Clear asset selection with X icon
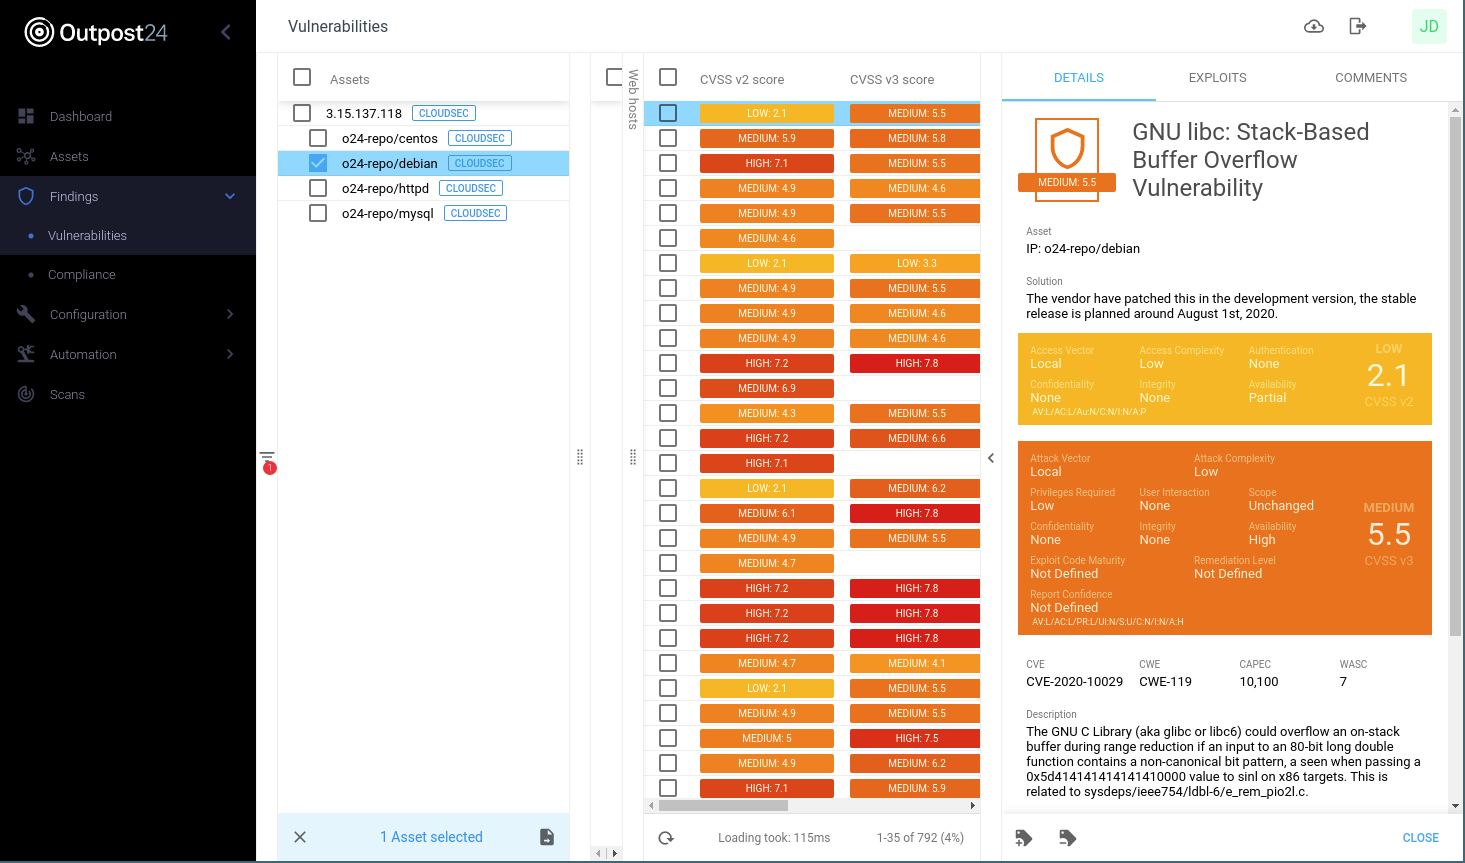Screen dimensions: 1465x863 tap(300, 837)
